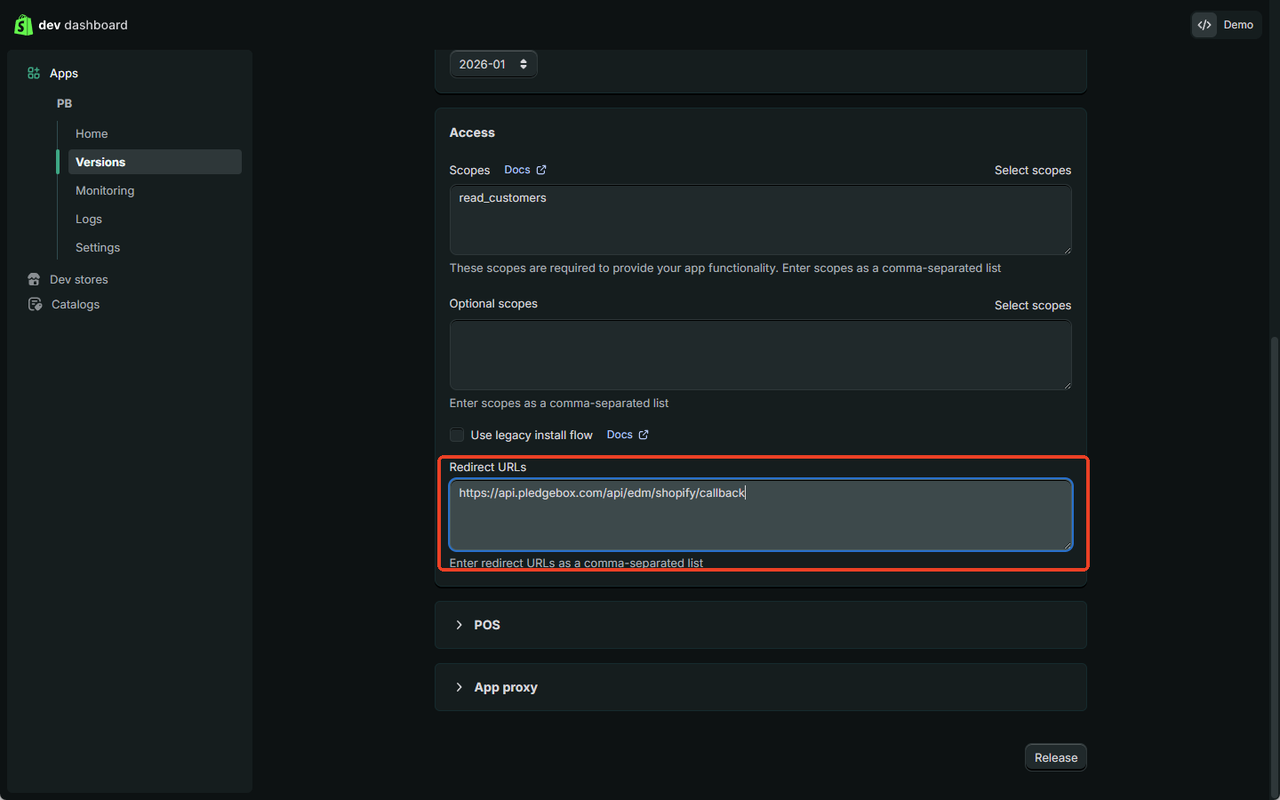Viewport: 1280px width, 800px height.
Task: Click external link icon beside legacy flow Docs
Action: [643, 435]
